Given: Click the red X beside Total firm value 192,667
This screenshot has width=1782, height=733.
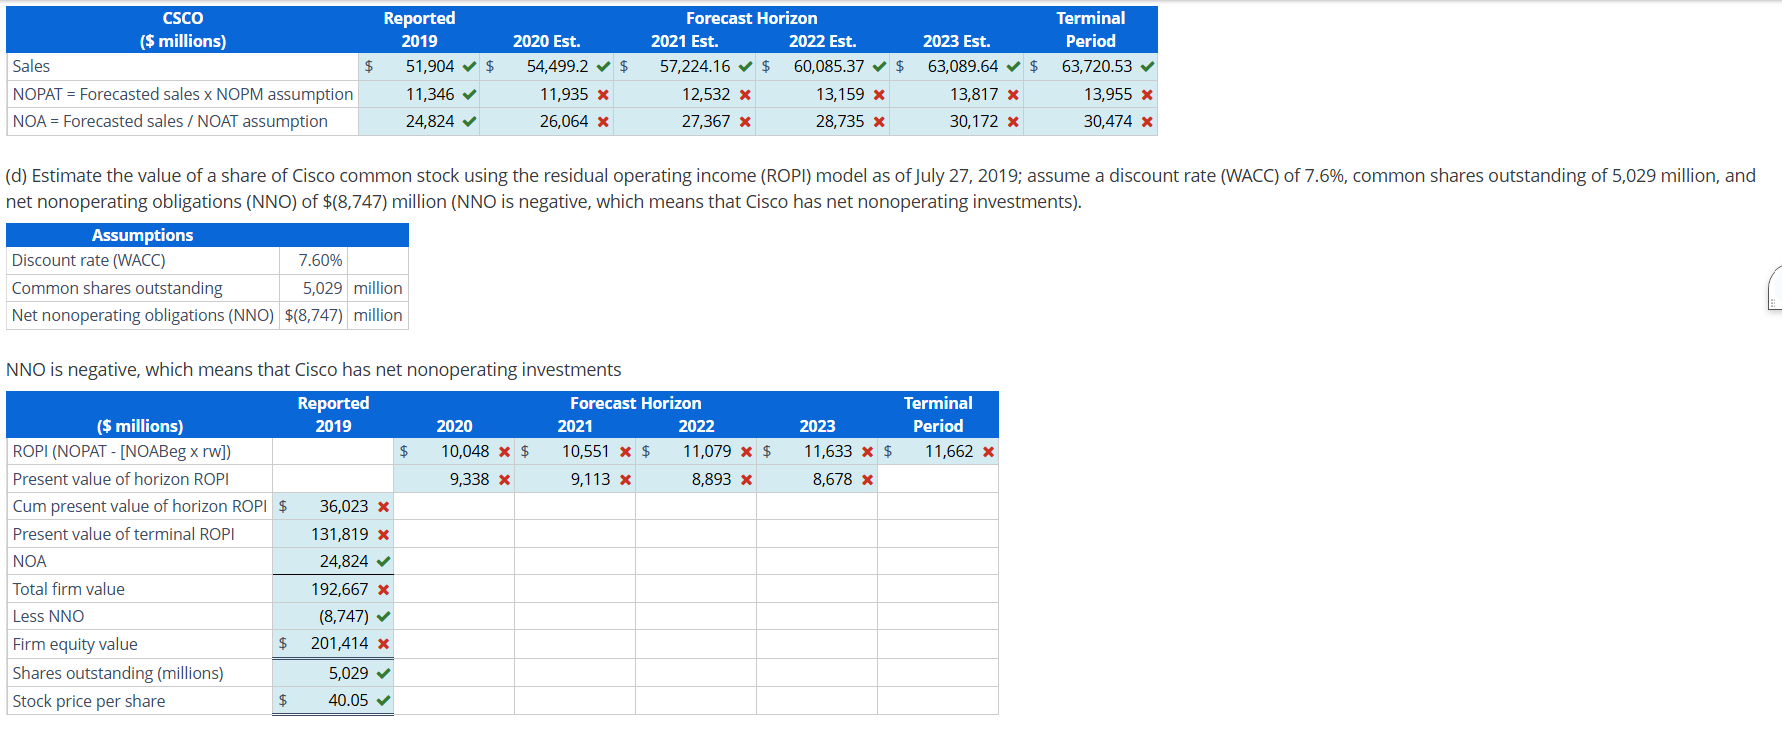Looking at the screenshot, I should (x=384, y=590).
